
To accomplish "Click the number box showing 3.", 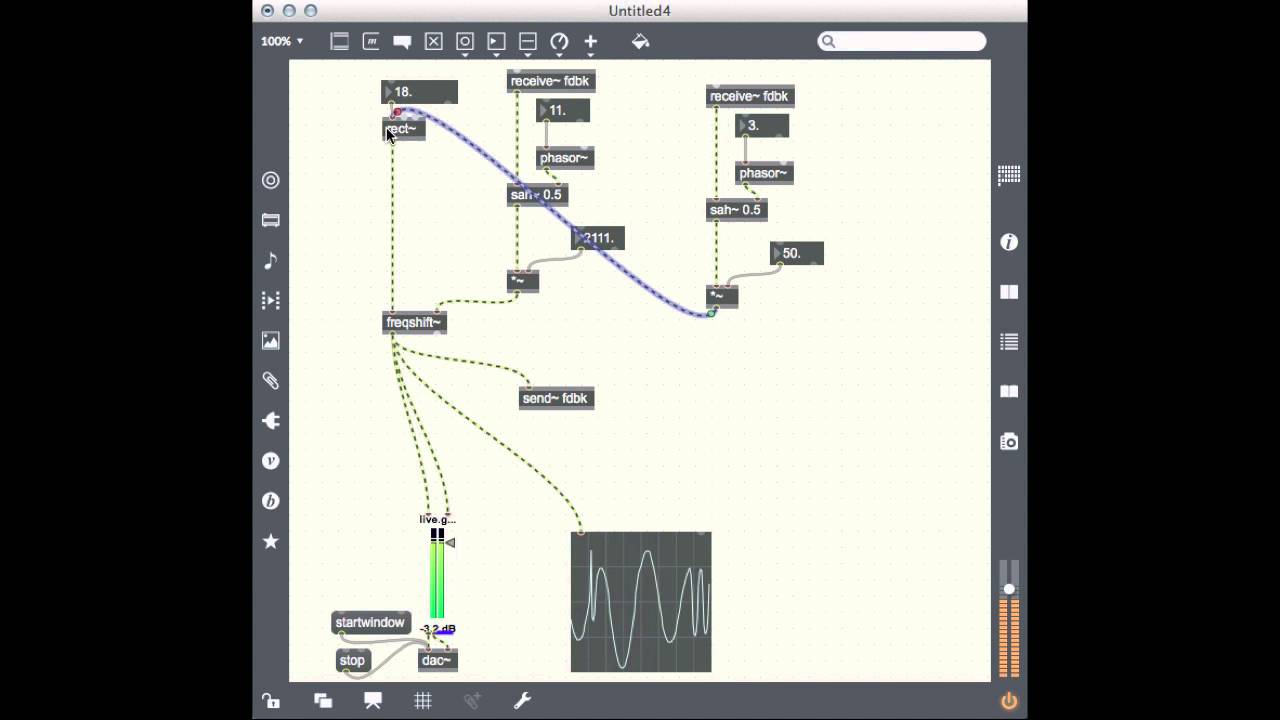I will (762, 126).
